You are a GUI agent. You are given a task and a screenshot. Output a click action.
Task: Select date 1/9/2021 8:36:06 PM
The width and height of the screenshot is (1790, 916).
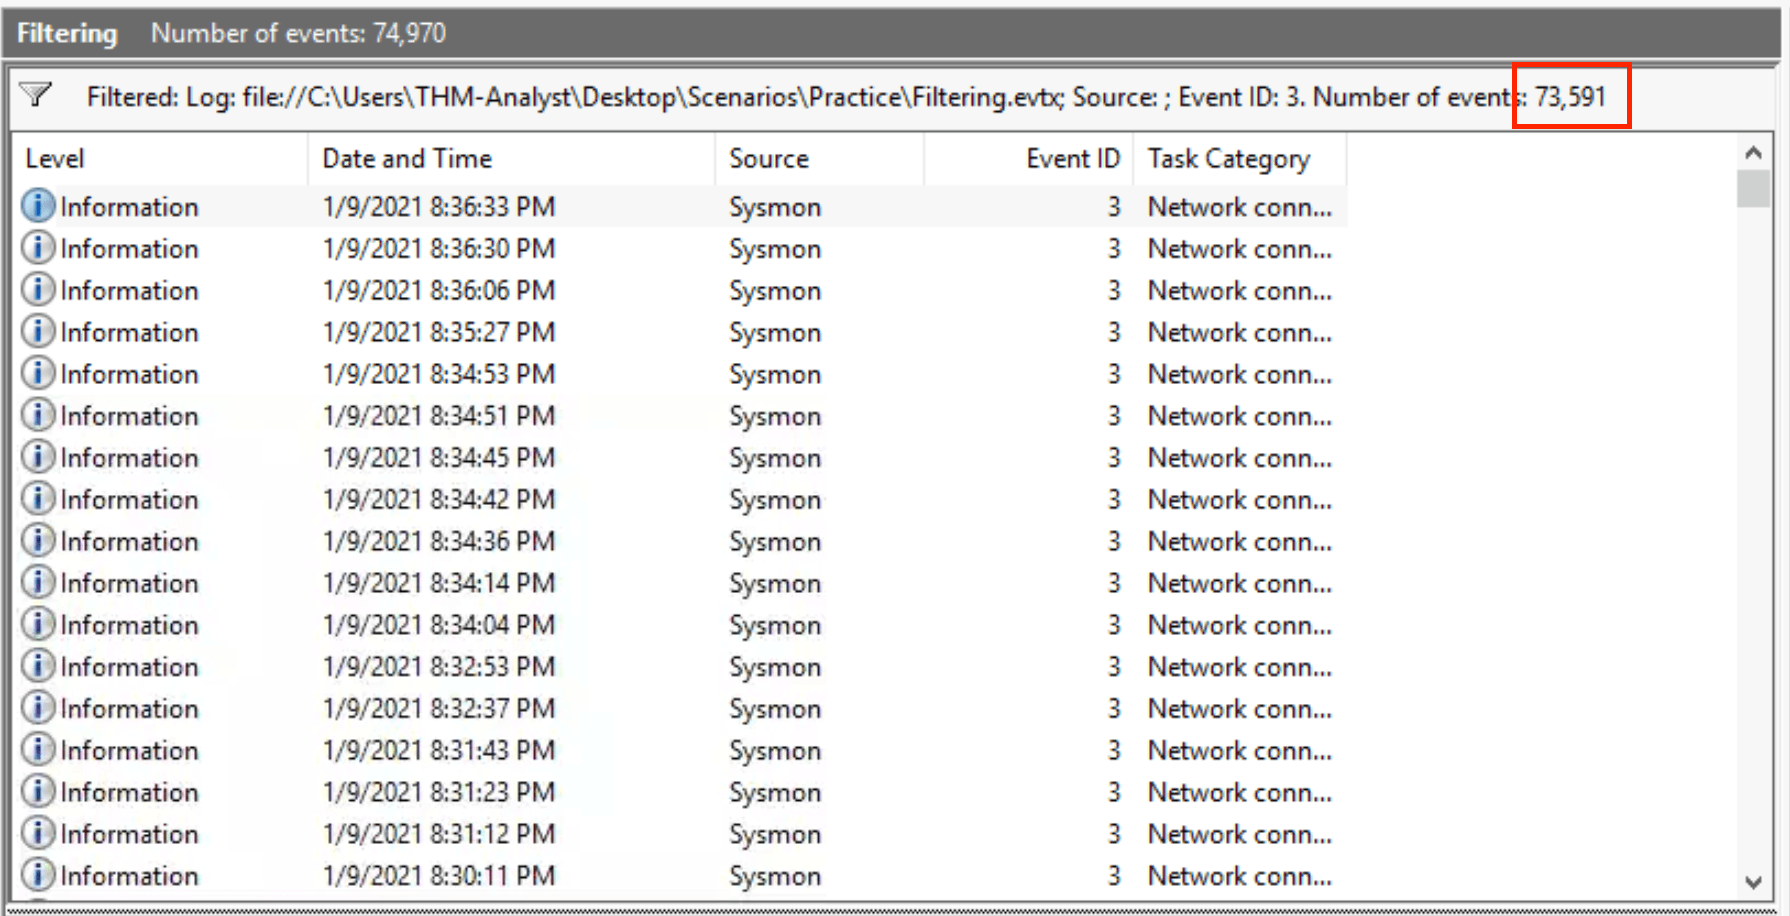point(438,290)
